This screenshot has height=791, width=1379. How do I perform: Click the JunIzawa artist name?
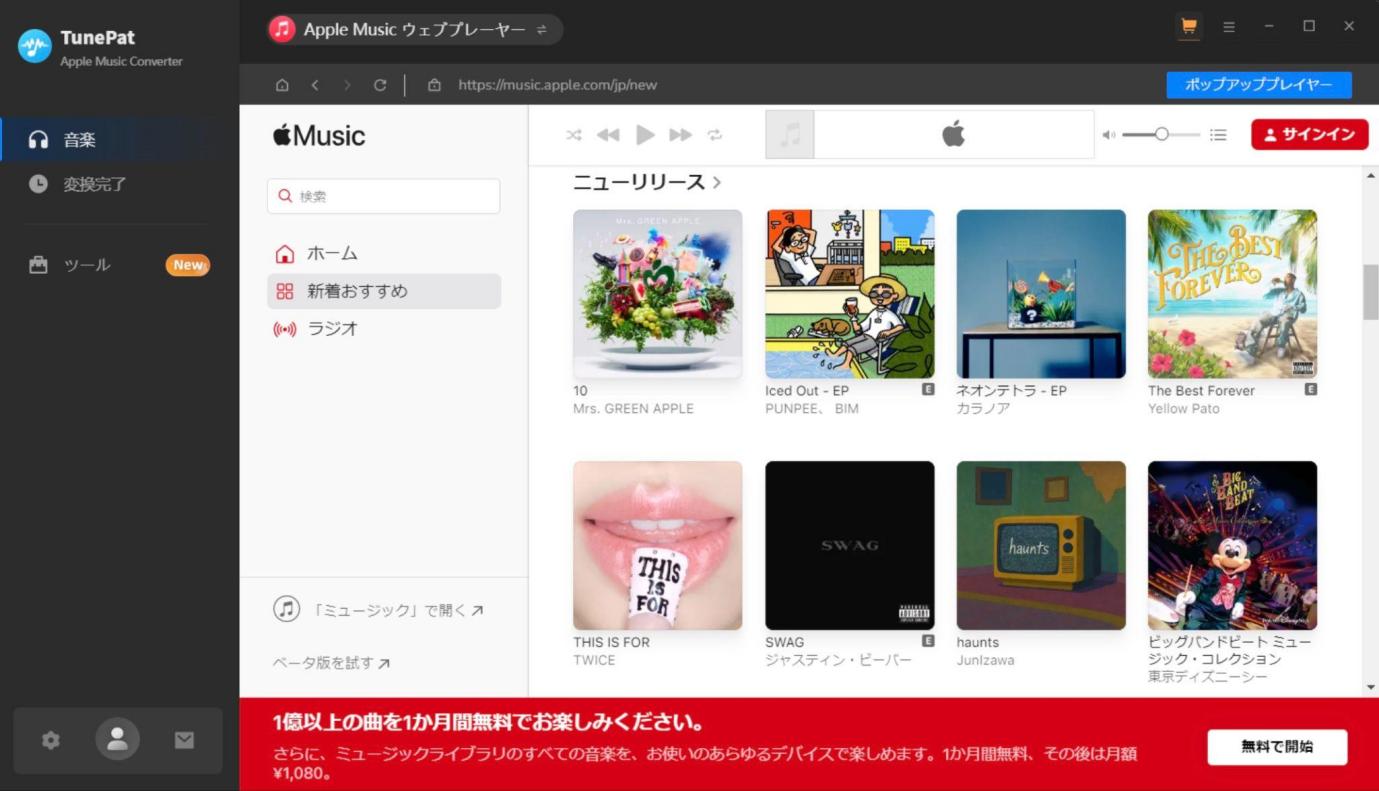coord(985,660)
